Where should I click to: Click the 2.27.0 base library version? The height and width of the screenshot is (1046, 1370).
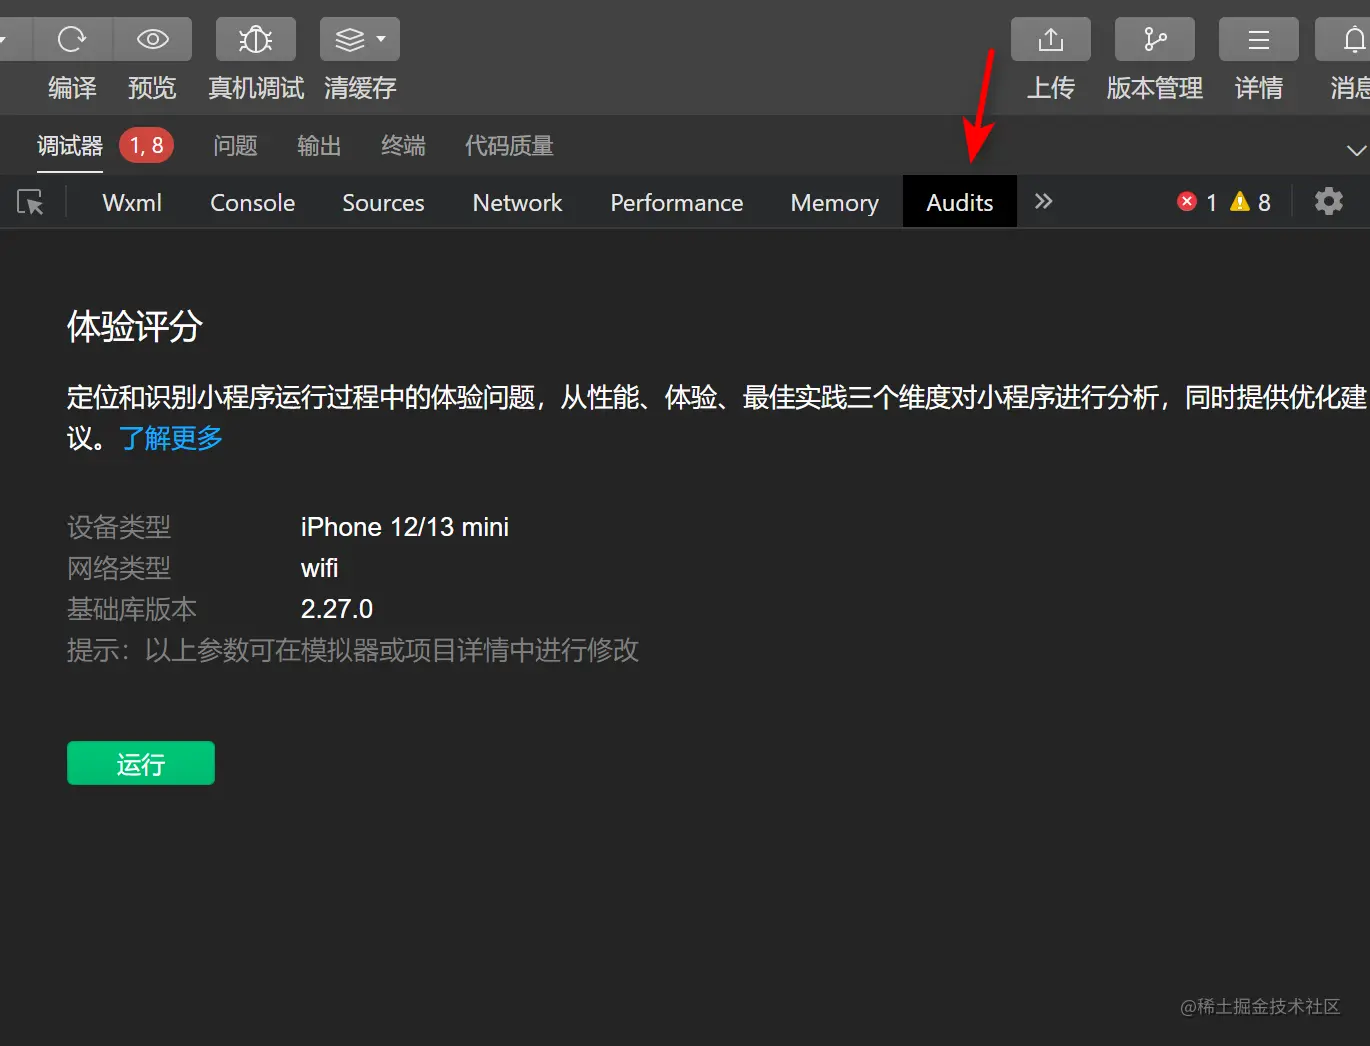coord(337,609)
